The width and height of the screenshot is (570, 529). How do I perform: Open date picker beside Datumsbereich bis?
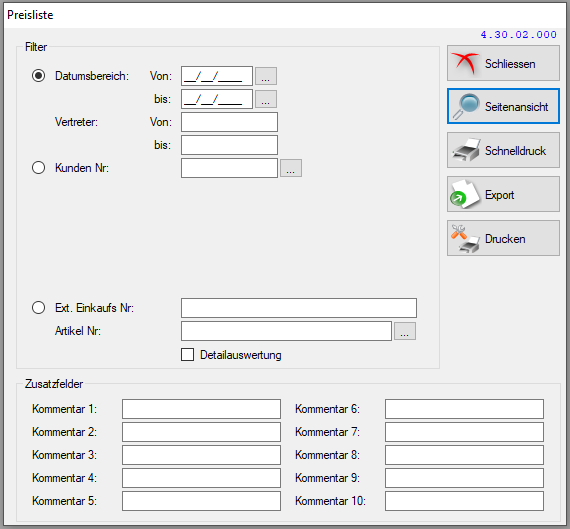coord(266,99)
